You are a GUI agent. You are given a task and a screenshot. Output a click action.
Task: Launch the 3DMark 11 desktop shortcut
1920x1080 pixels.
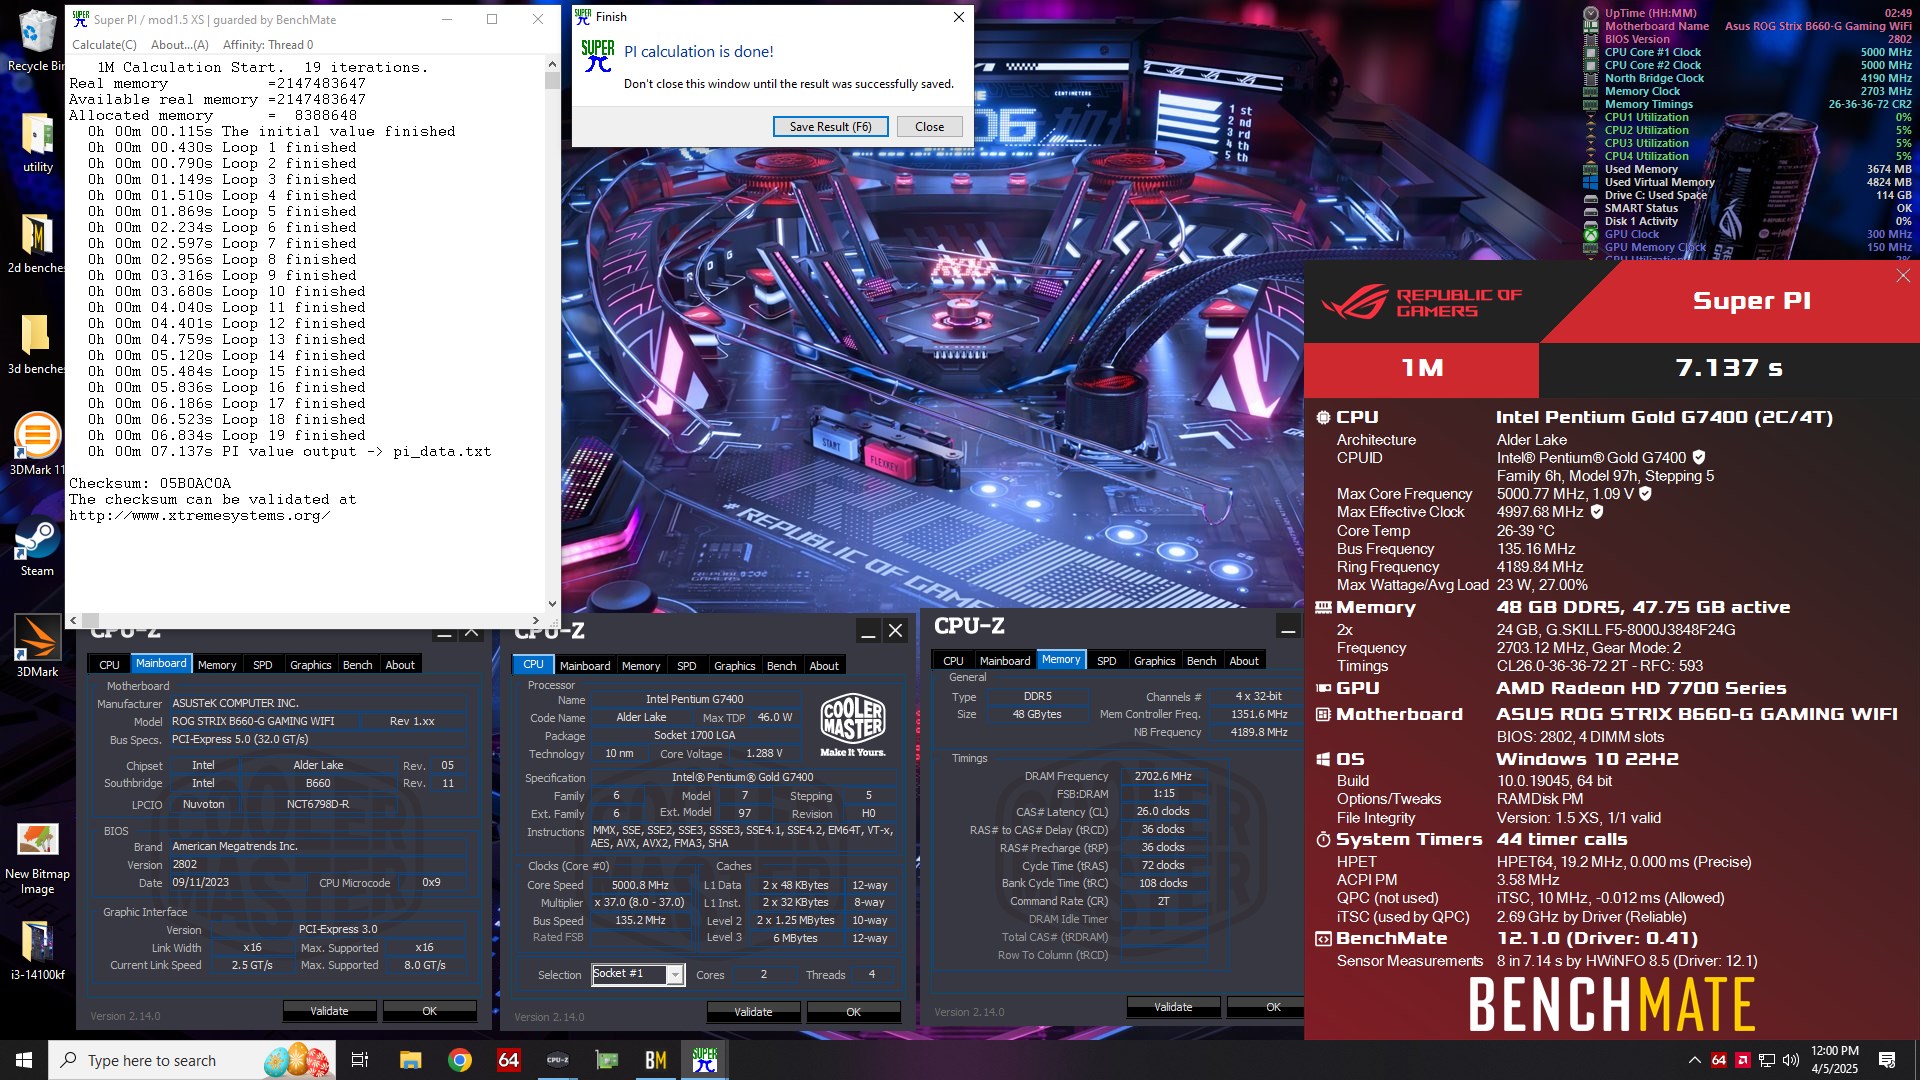coord(37,445)
